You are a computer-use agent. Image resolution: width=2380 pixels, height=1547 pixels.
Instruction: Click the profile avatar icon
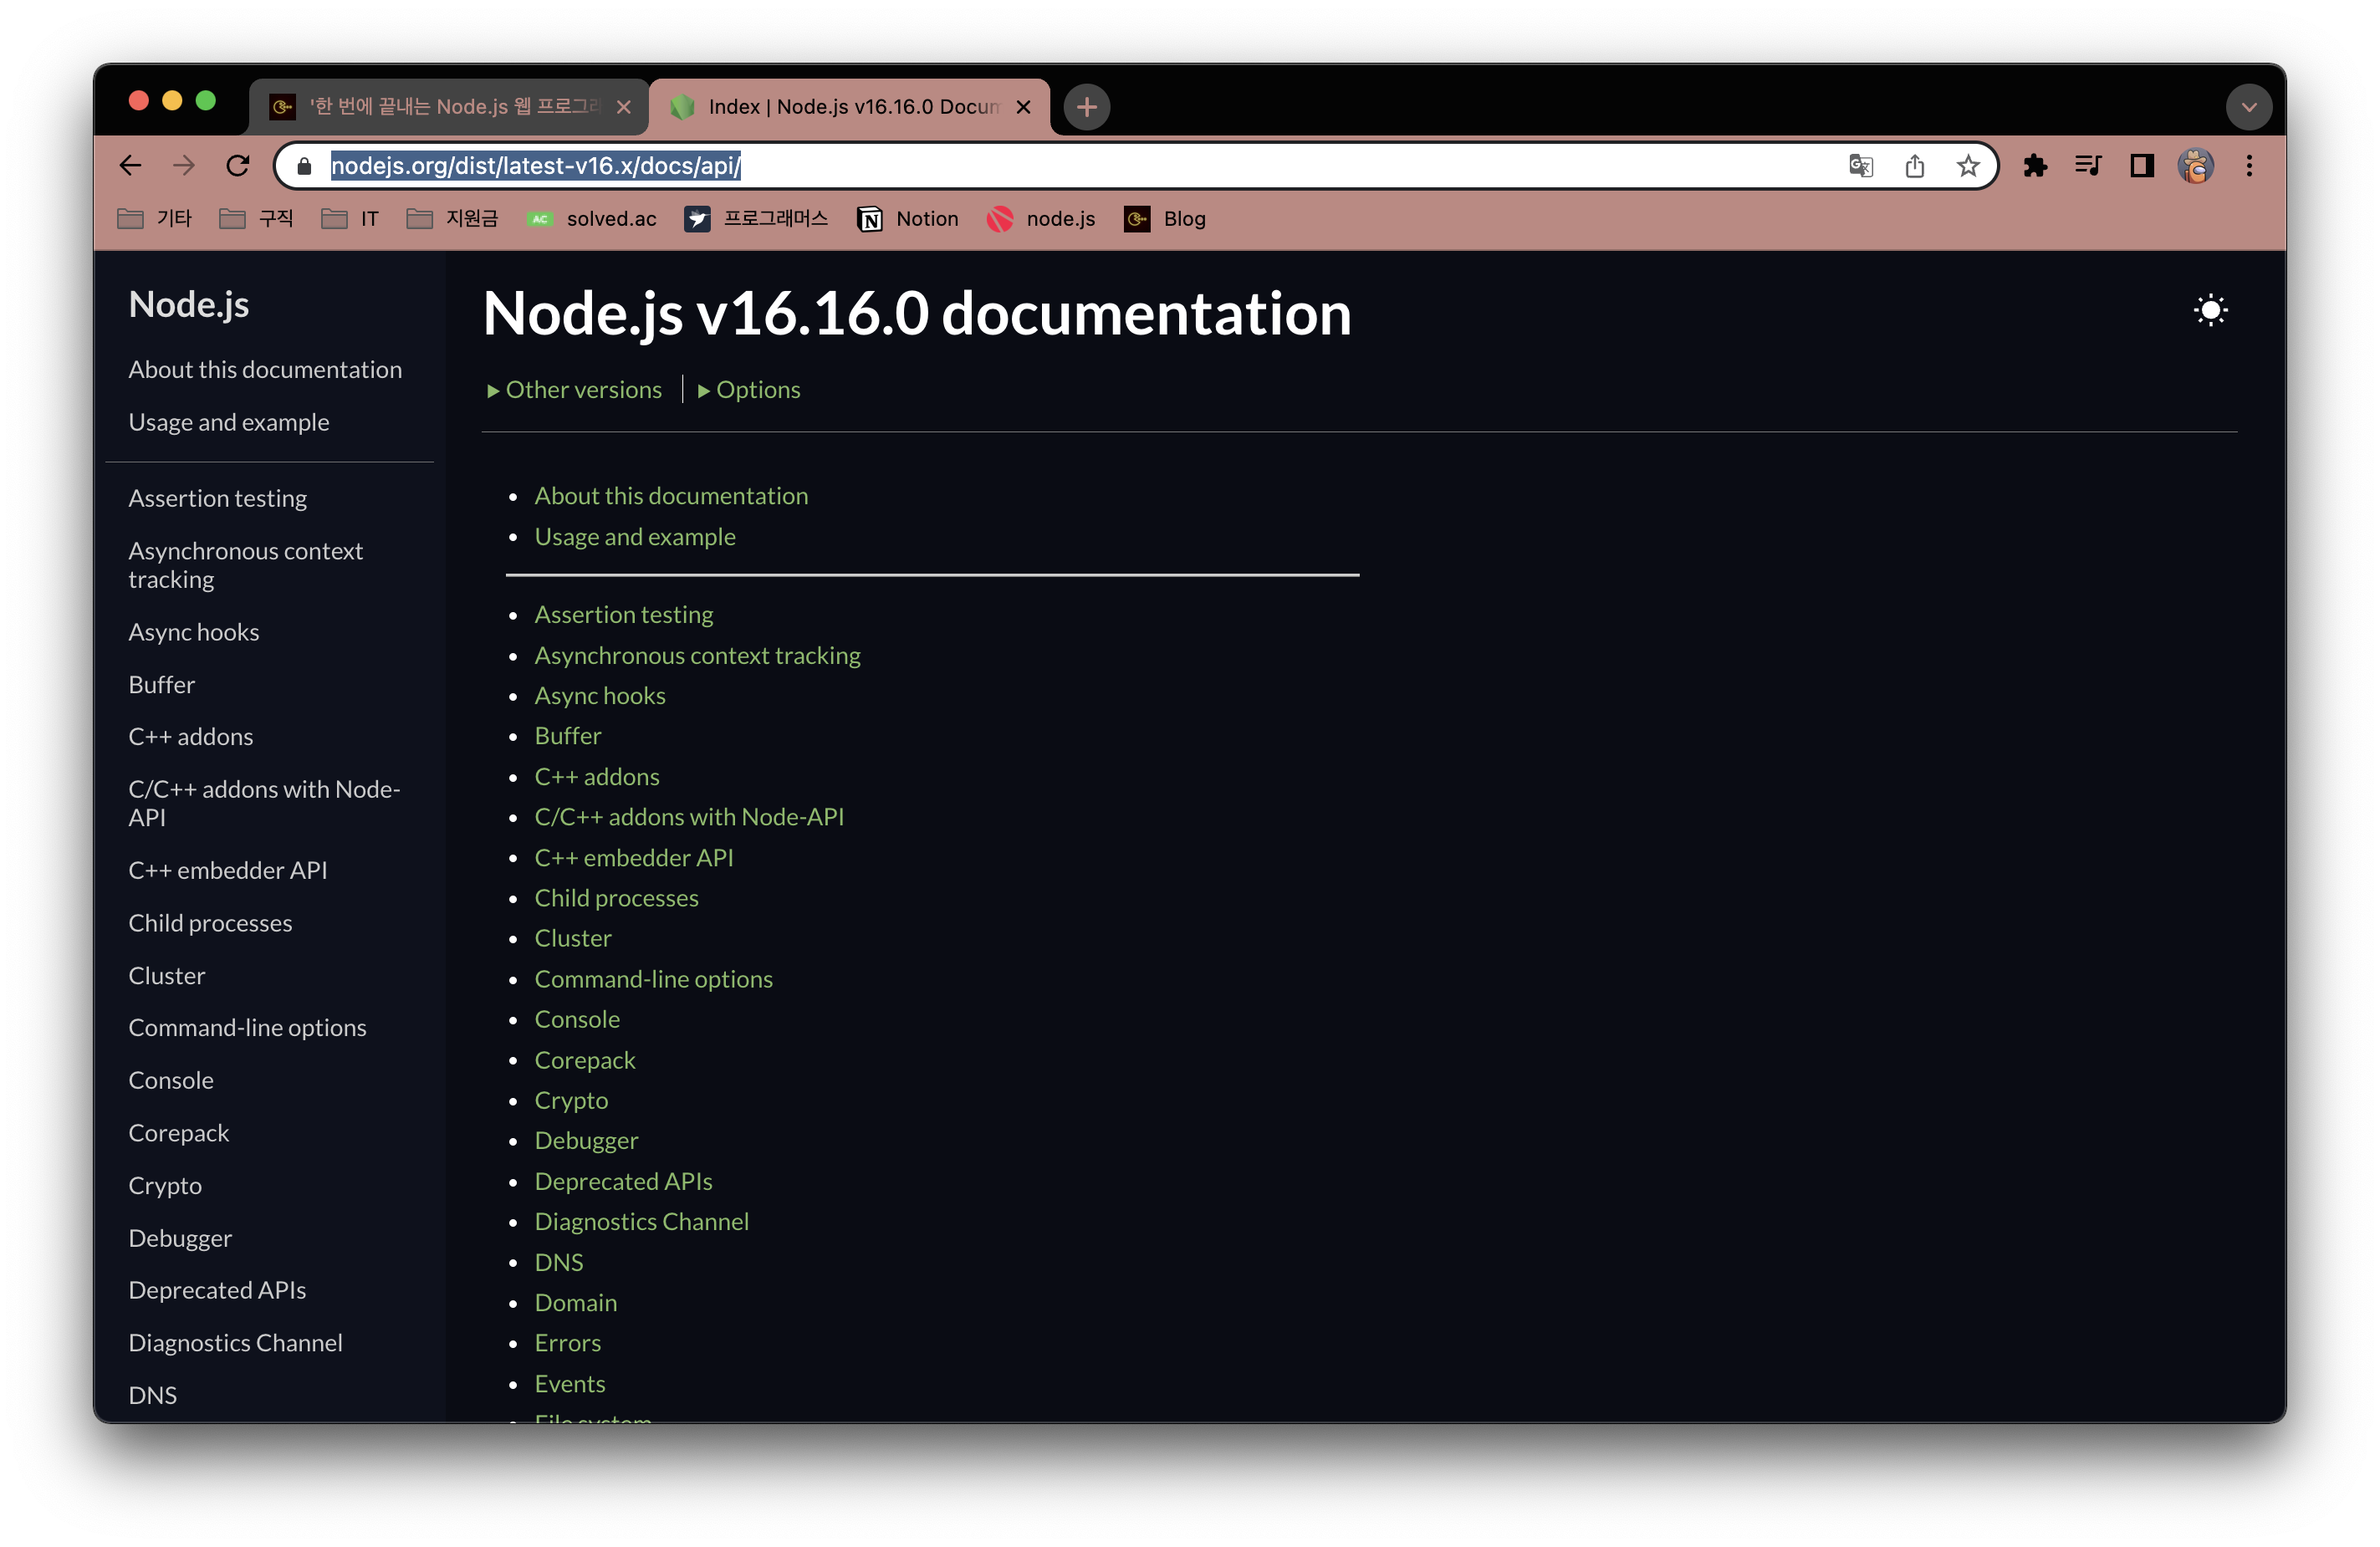pyautogui.click(x=2195, y=166)
